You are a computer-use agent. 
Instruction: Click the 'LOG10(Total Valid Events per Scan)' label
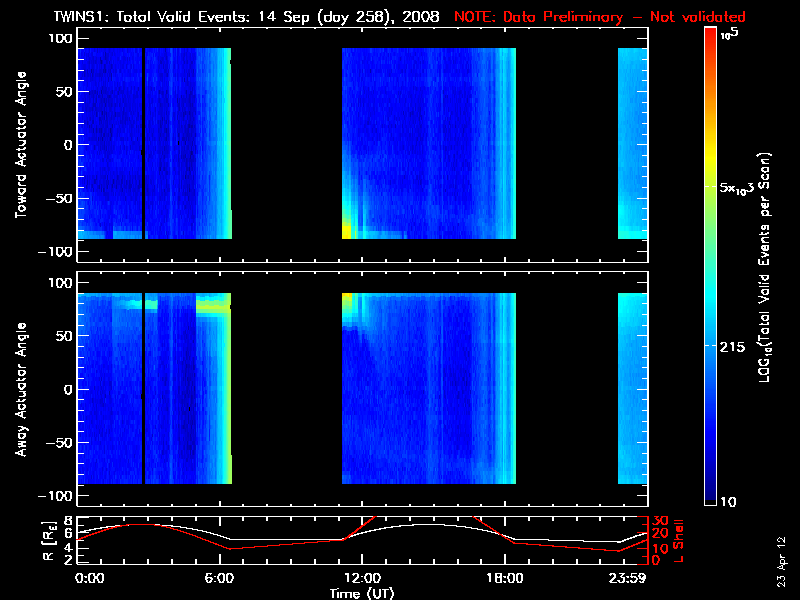pyautogui.click(x=764, y=267)
